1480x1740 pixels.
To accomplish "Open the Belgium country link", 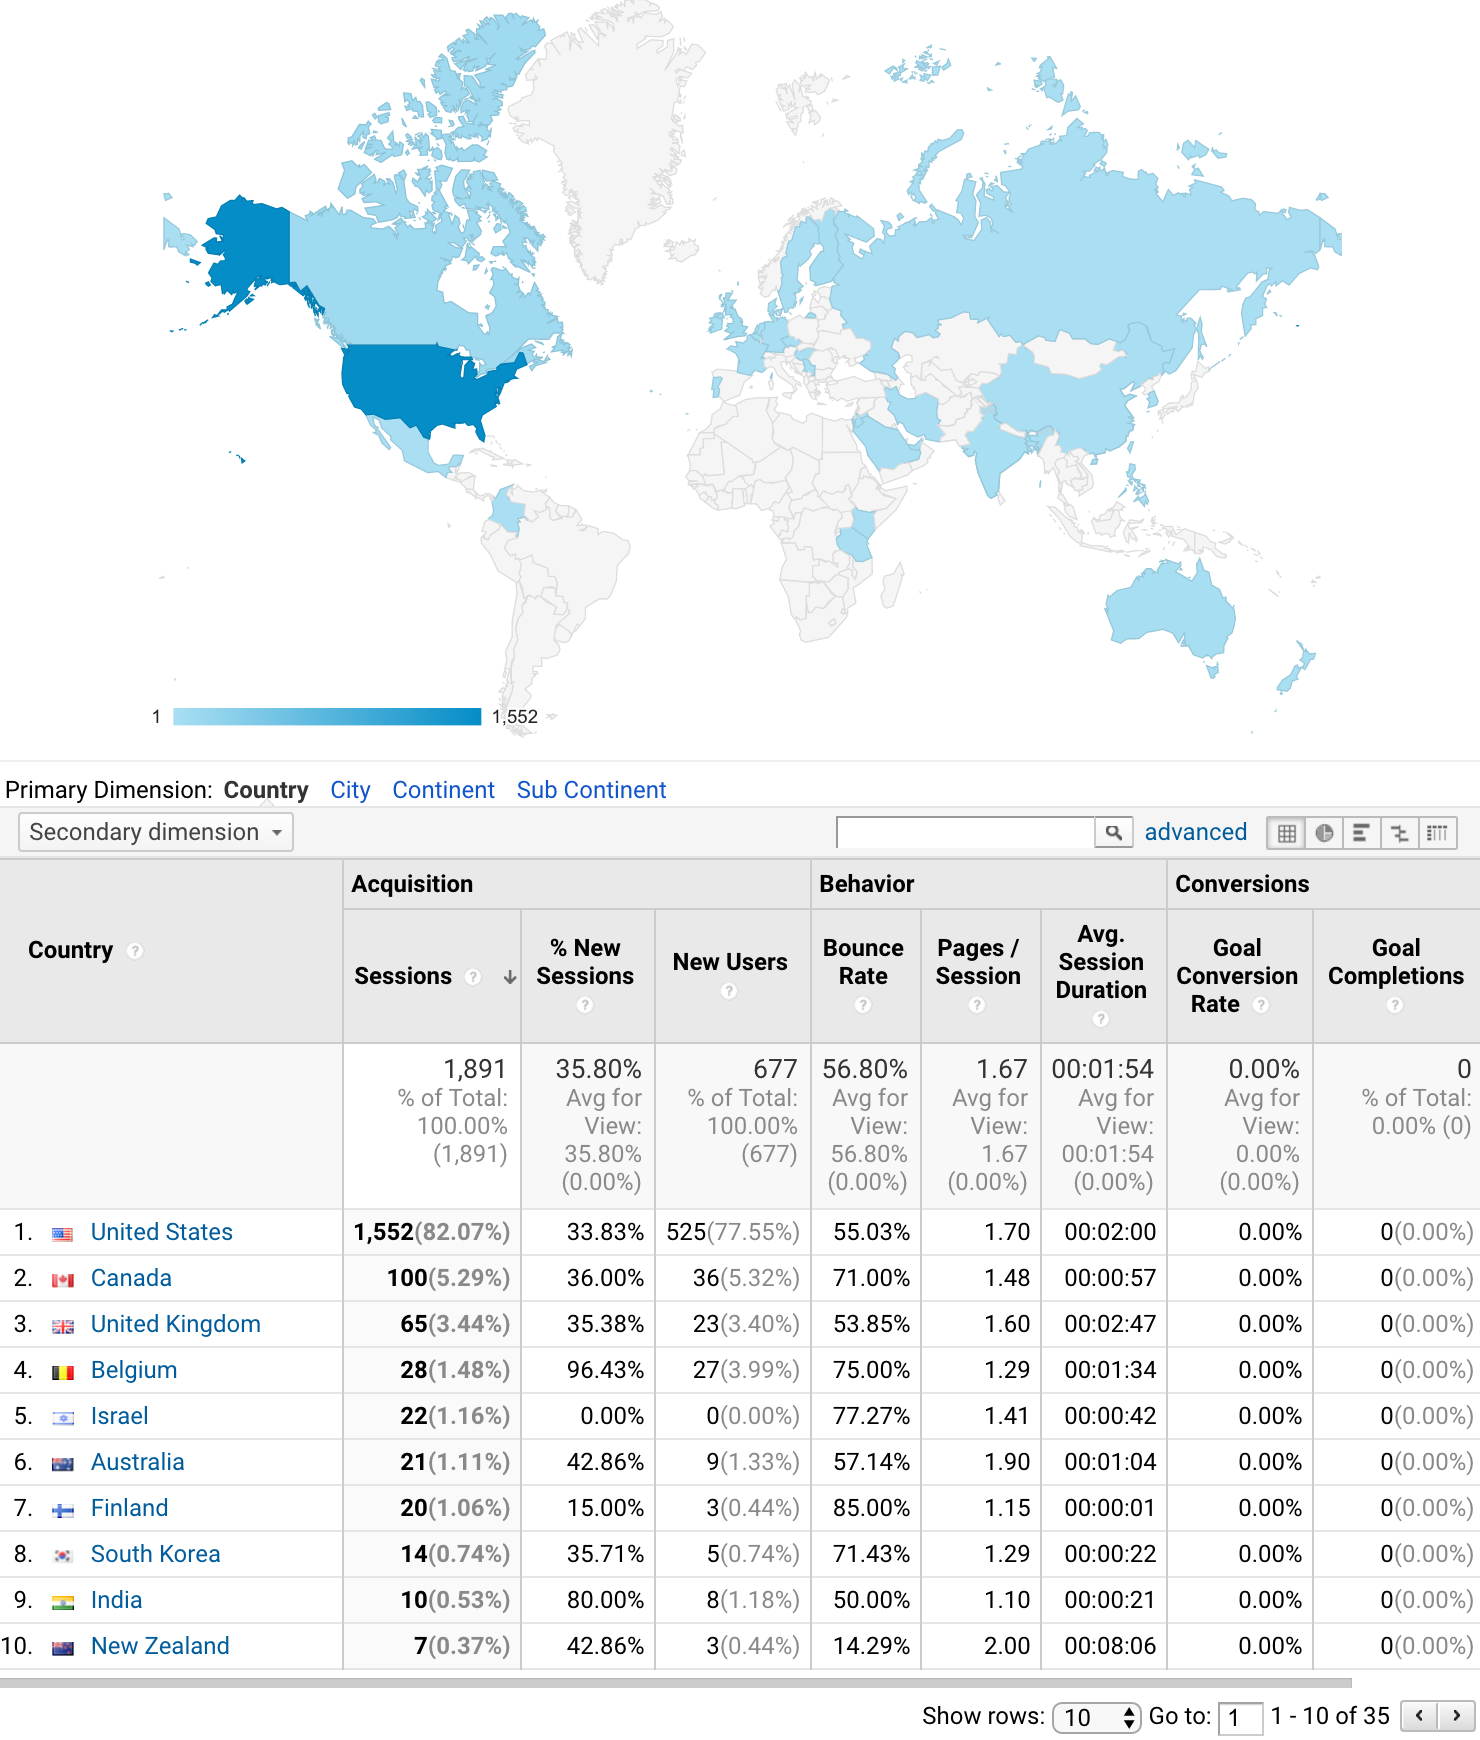I will 134,1370.
